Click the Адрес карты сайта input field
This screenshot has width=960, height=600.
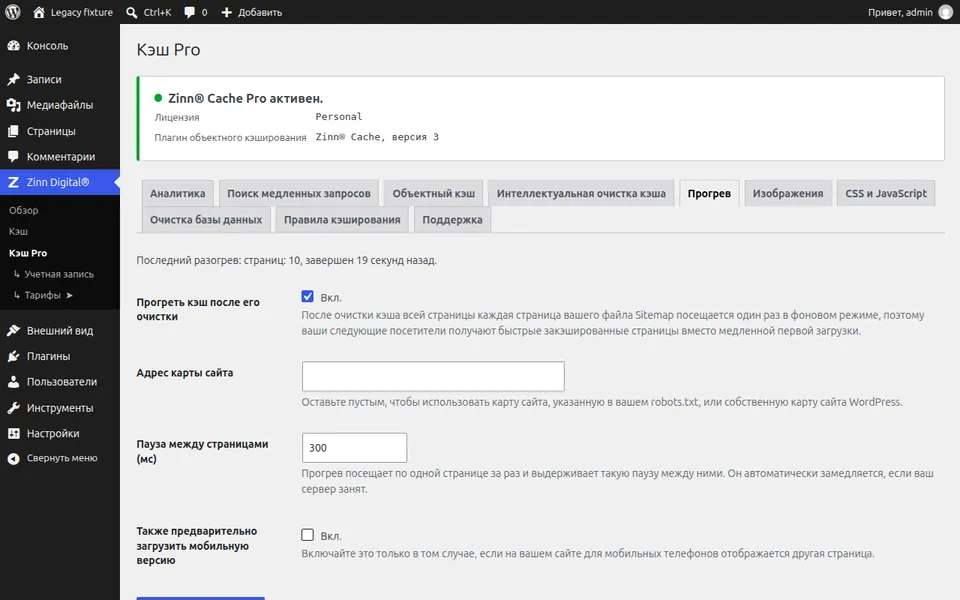(433, 376)
